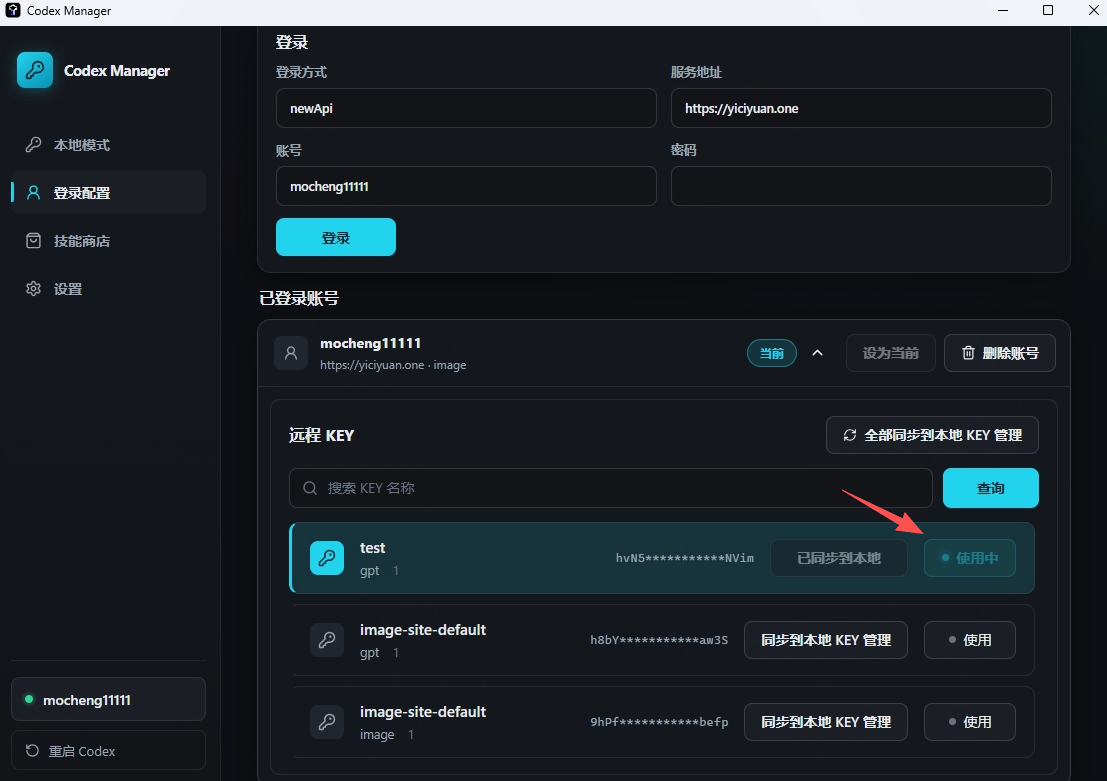Click 使用 for the 9hPf key row
This screenshot has width=1107, height=781.
tap(970, 722)
